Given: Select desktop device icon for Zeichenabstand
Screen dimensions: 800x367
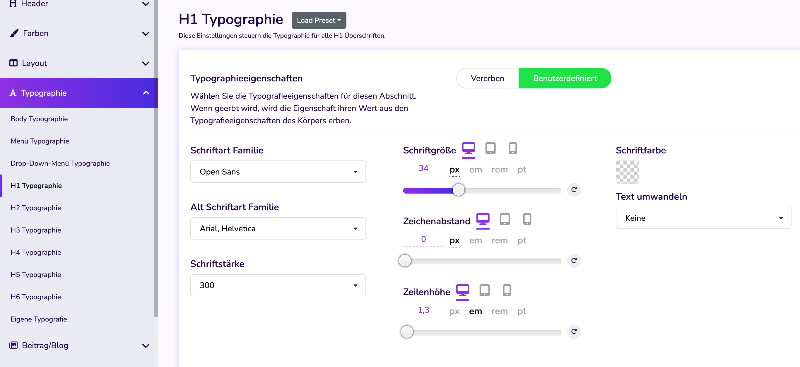Looking at the screenshot, I should point(483,219).
